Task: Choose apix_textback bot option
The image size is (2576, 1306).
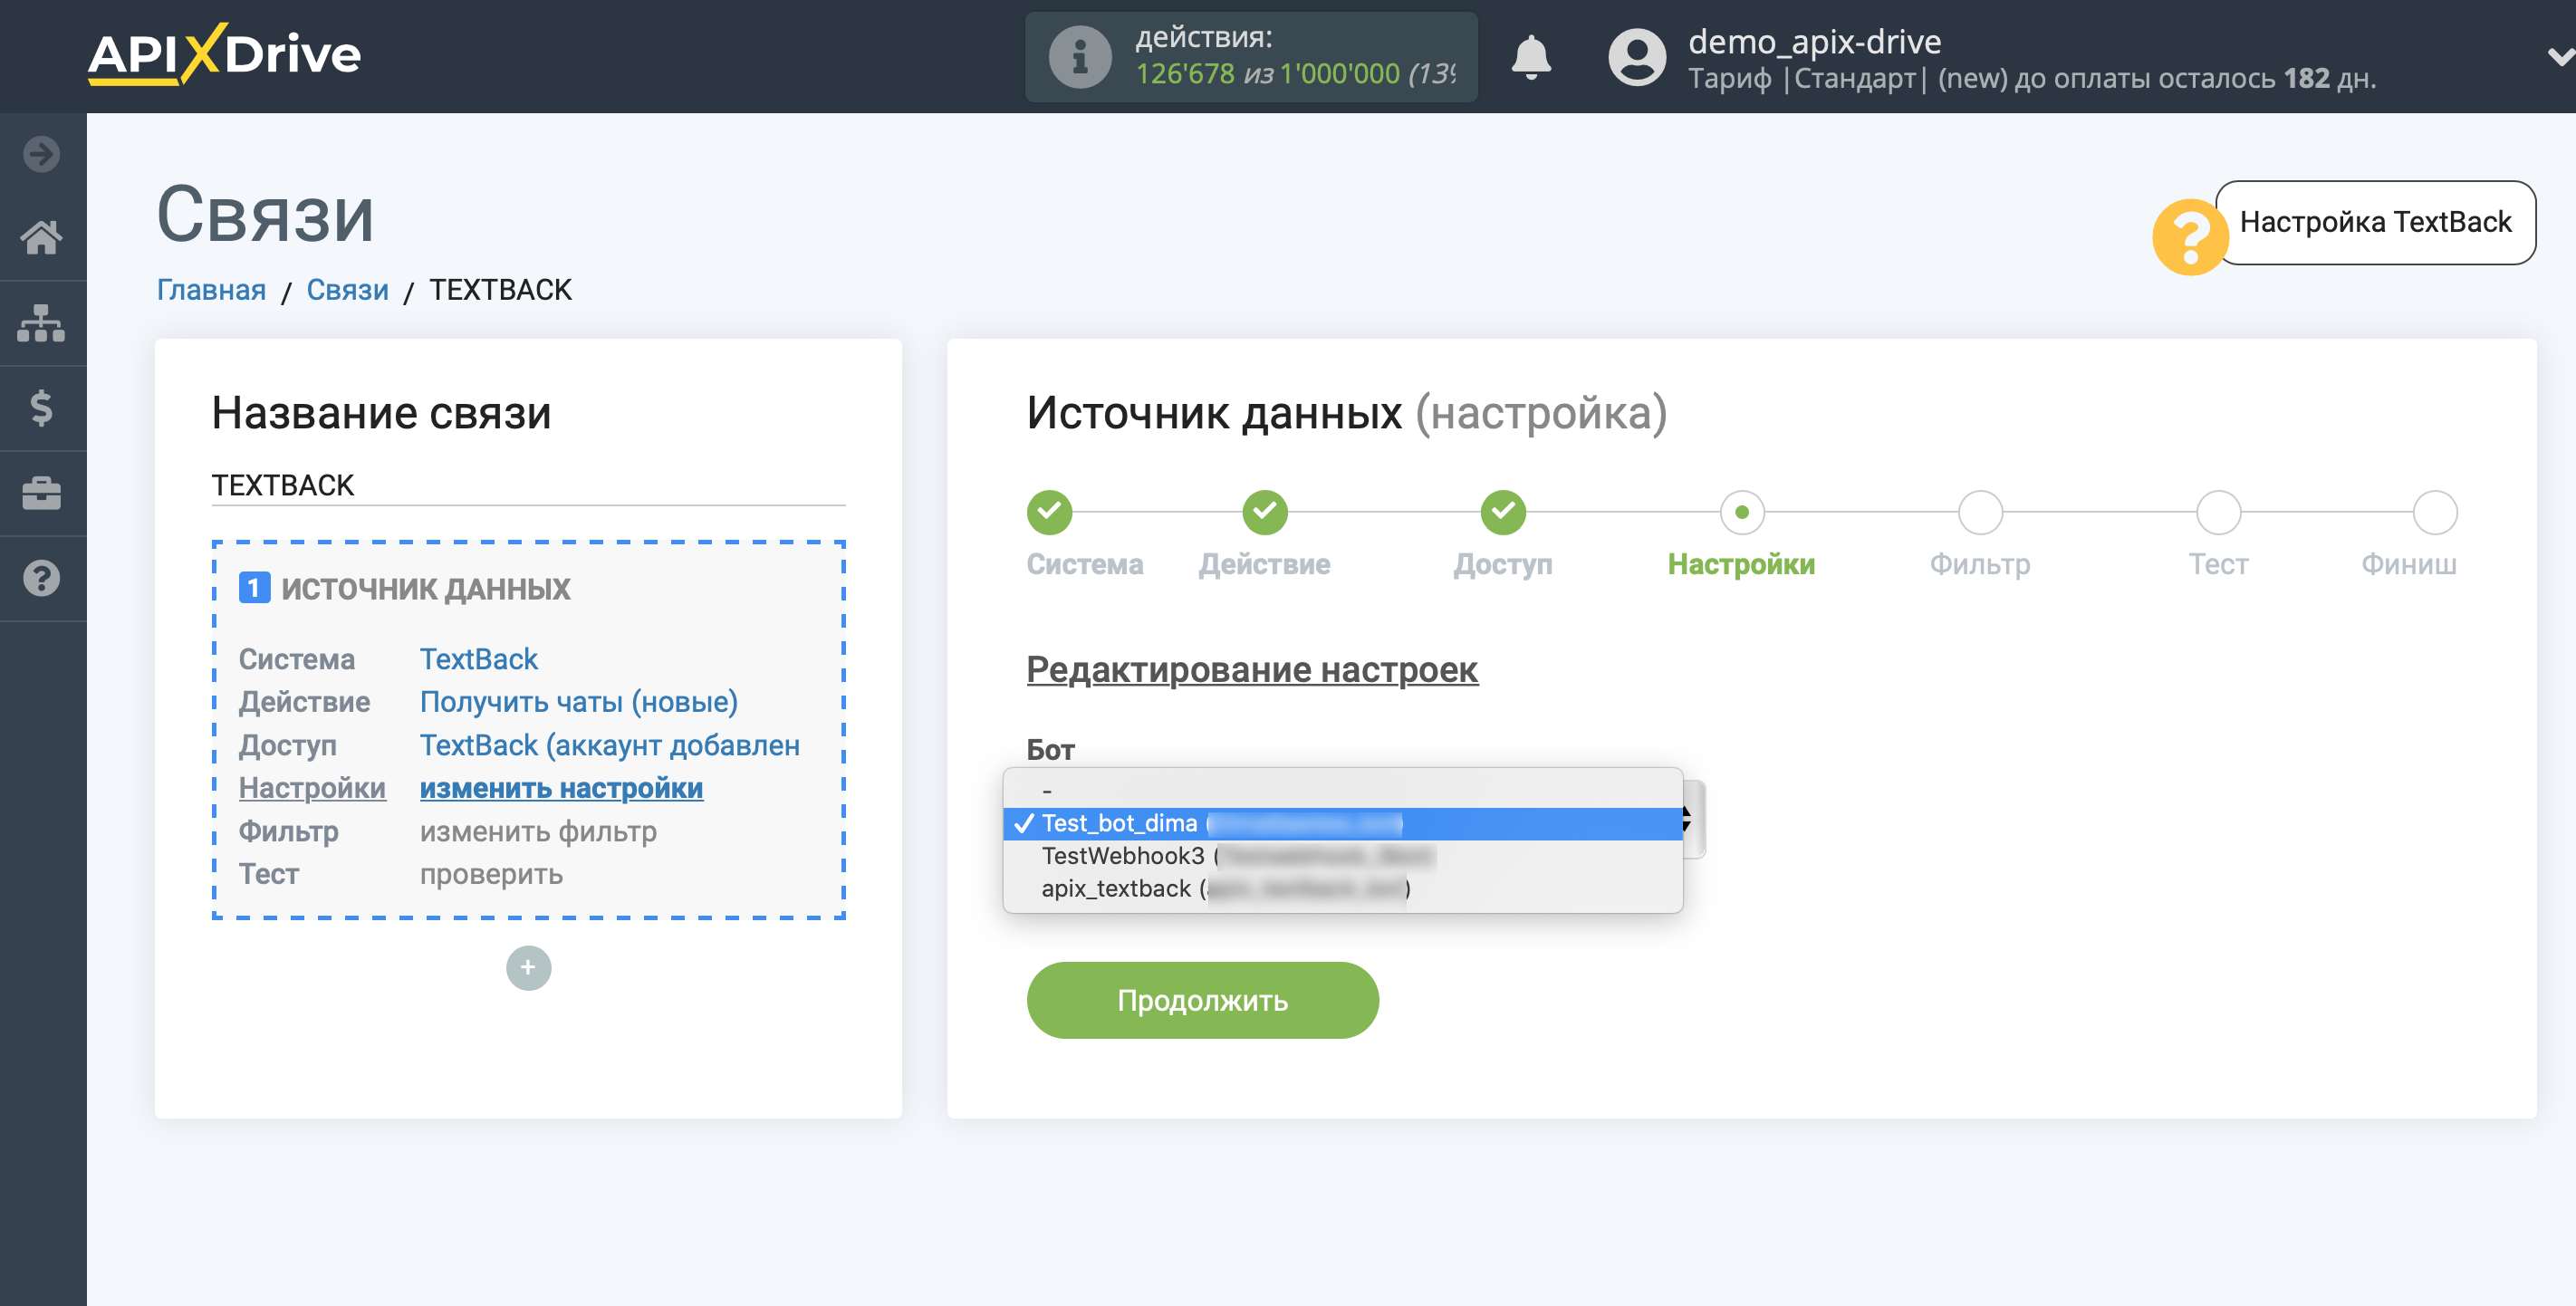Action: coord(1342,889)
